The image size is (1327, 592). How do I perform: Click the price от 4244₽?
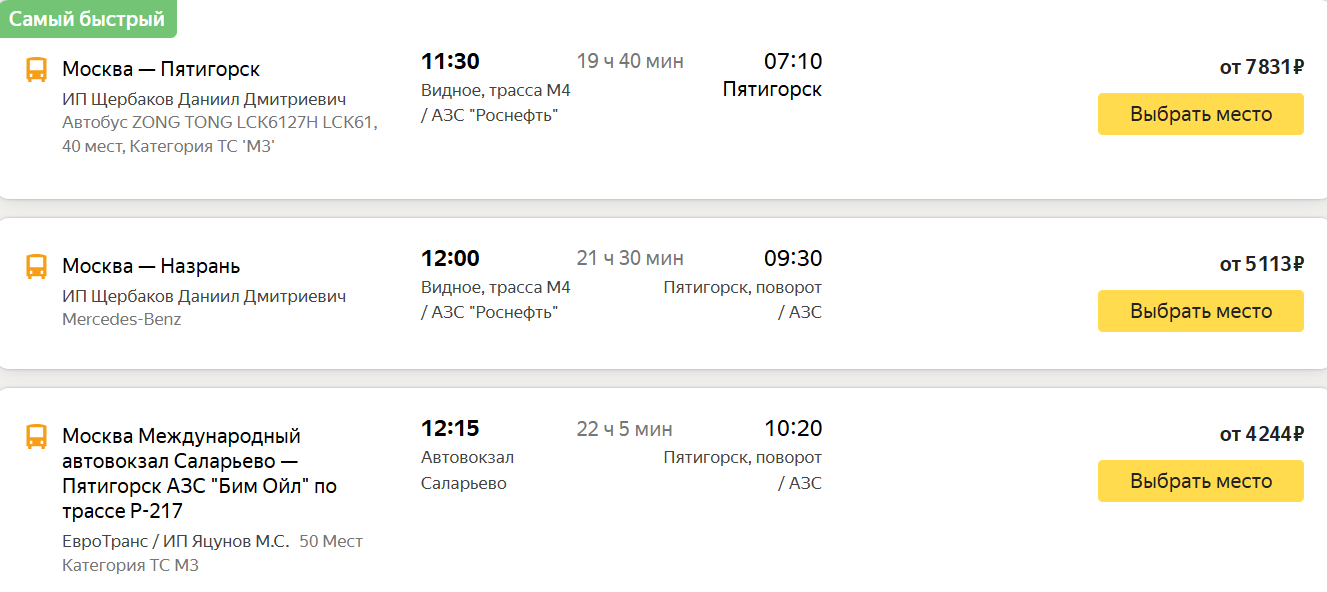point(1262,434)
